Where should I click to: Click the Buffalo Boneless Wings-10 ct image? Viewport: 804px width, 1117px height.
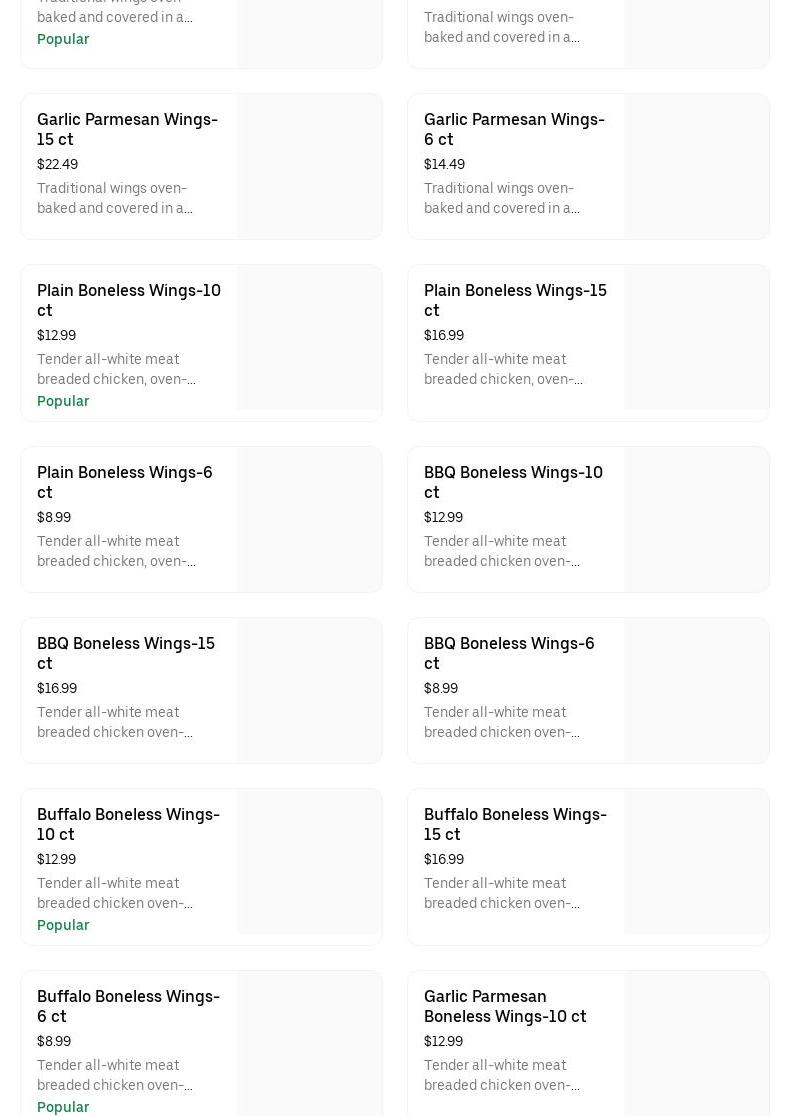click(x=310, y=862)
